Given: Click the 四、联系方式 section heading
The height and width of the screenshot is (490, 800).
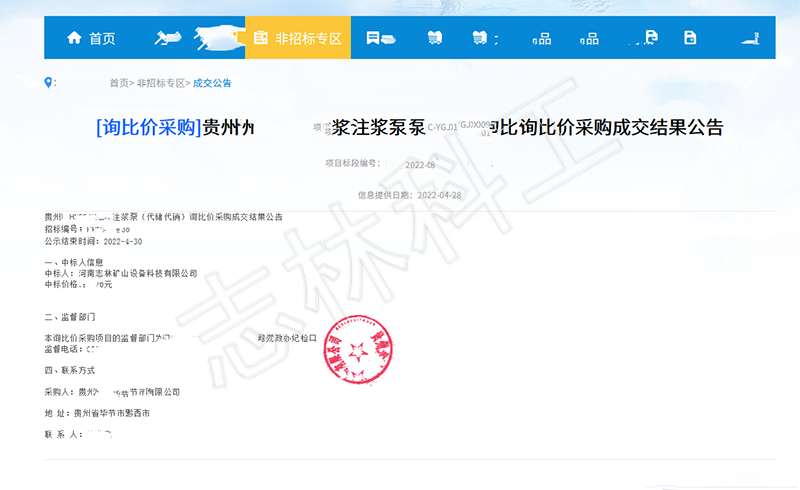Looking at the screenshot, I should click(x=70, y=370).
